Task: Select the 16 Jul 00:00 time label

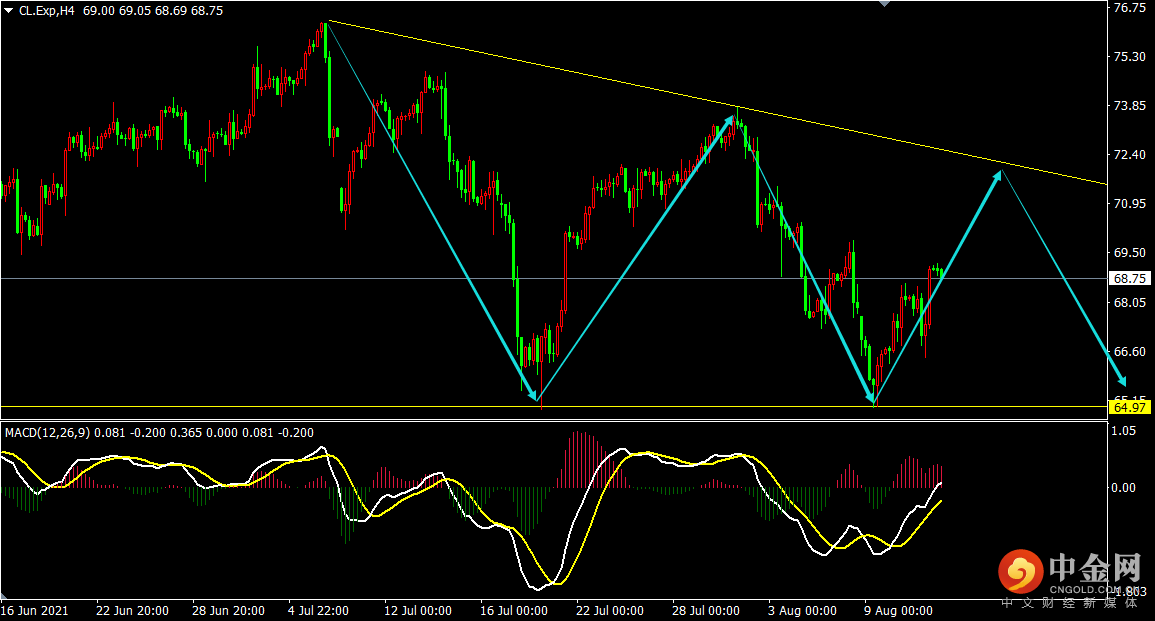Action: [514, 611]
